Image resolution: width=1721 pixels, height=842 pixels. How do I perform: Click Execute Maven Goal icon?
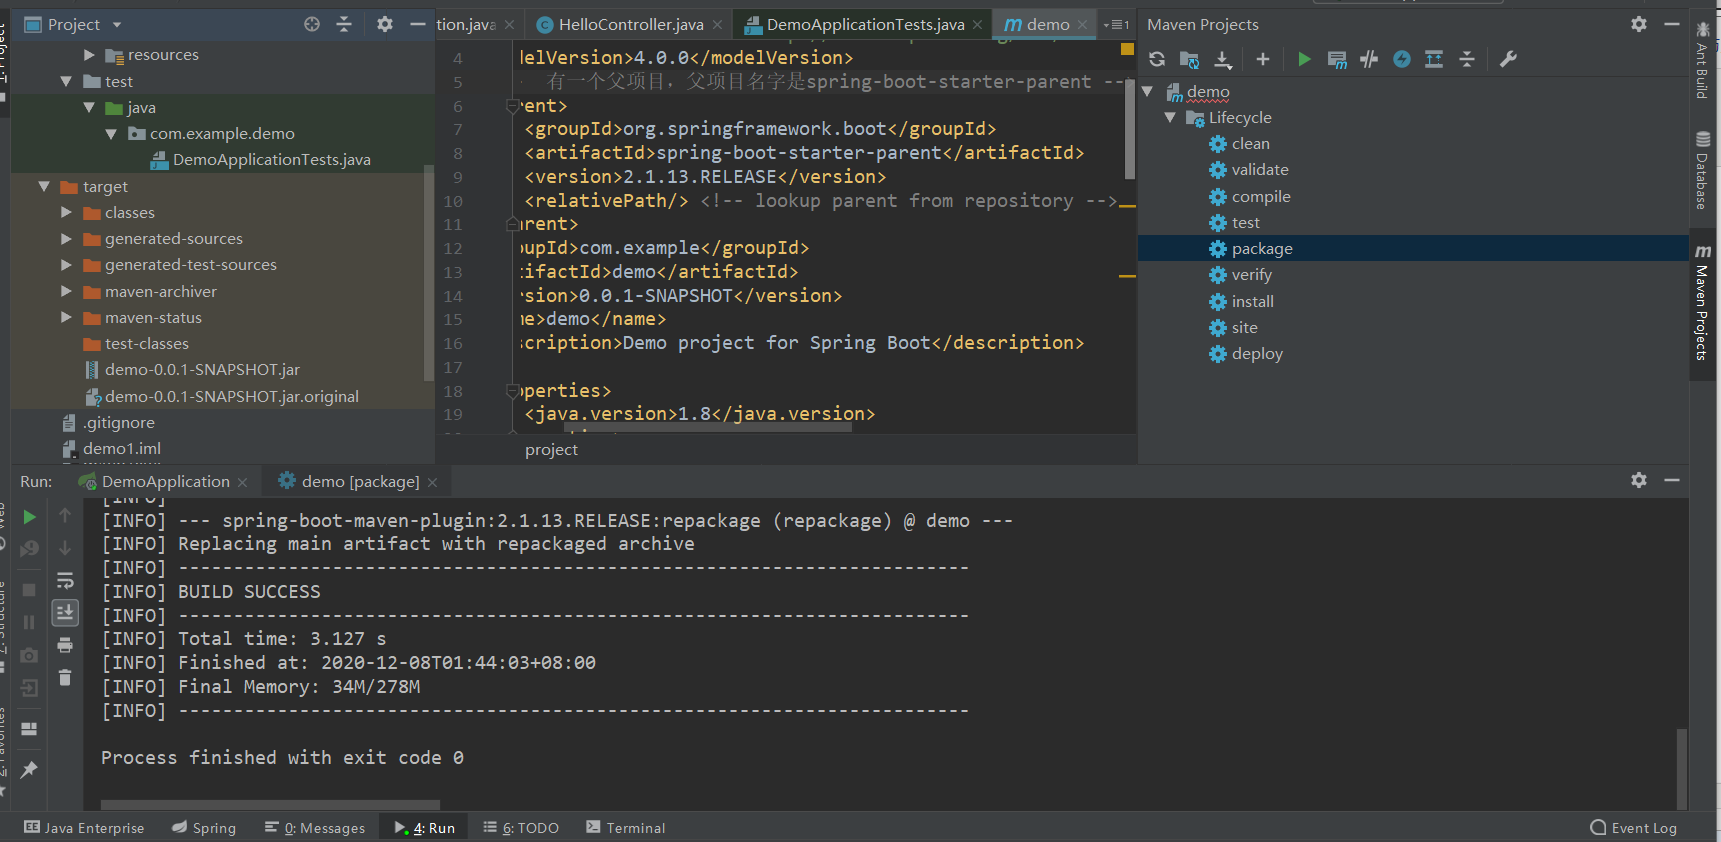click(x=1336, y=60)
